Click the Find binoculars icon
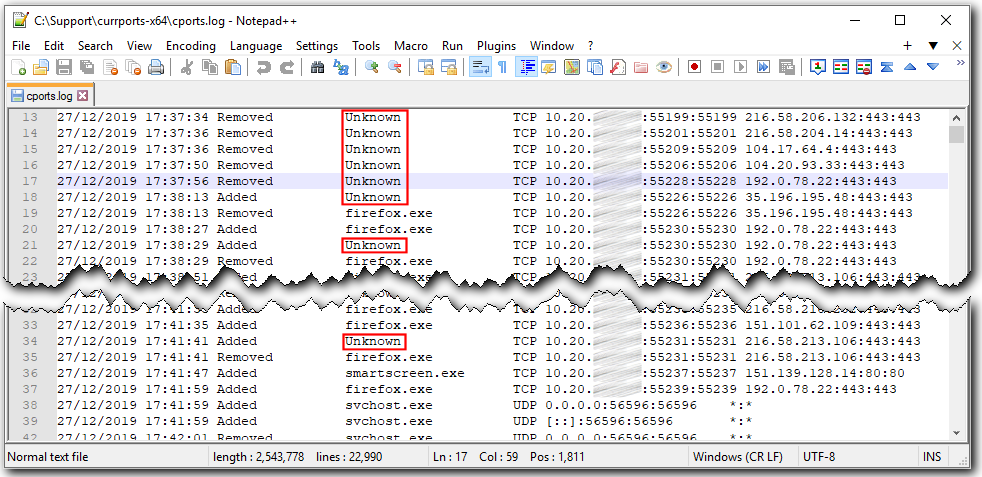 (317, 68)
